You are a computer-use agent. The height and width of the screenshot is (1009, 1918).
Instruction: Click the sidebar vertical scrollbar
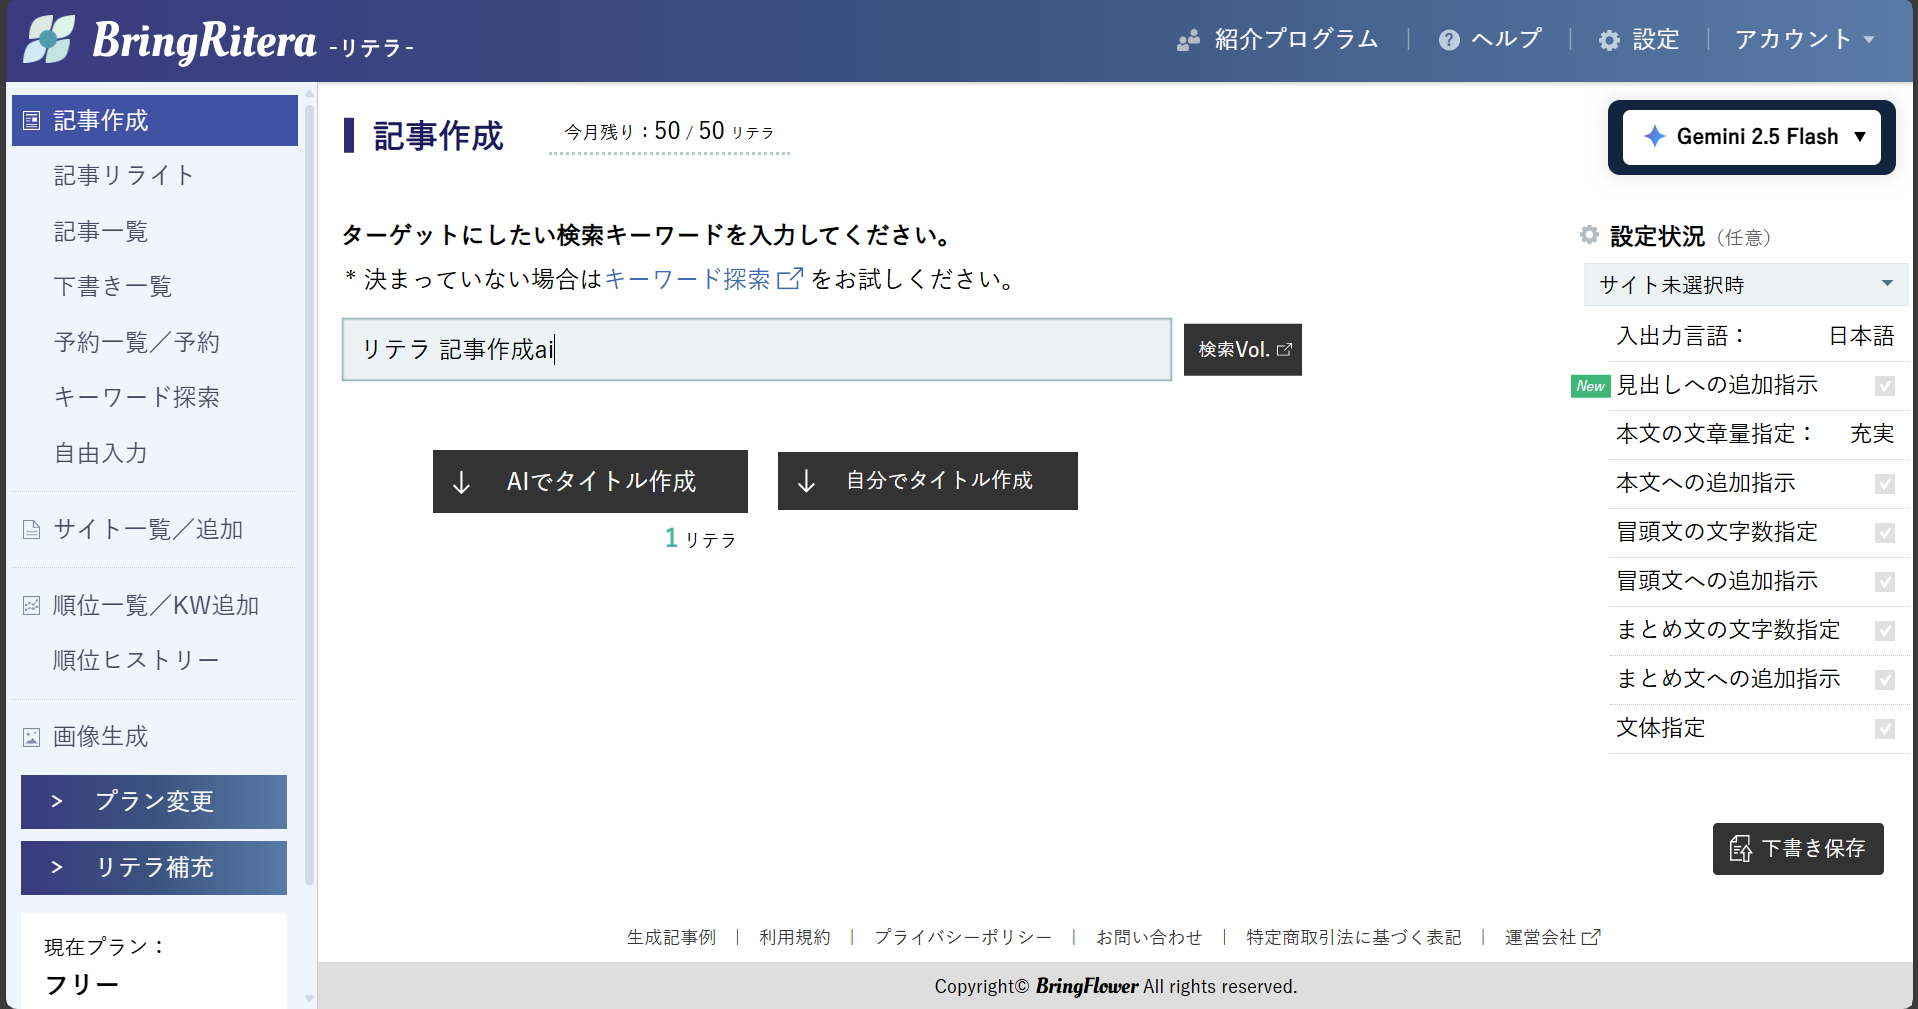309,500
